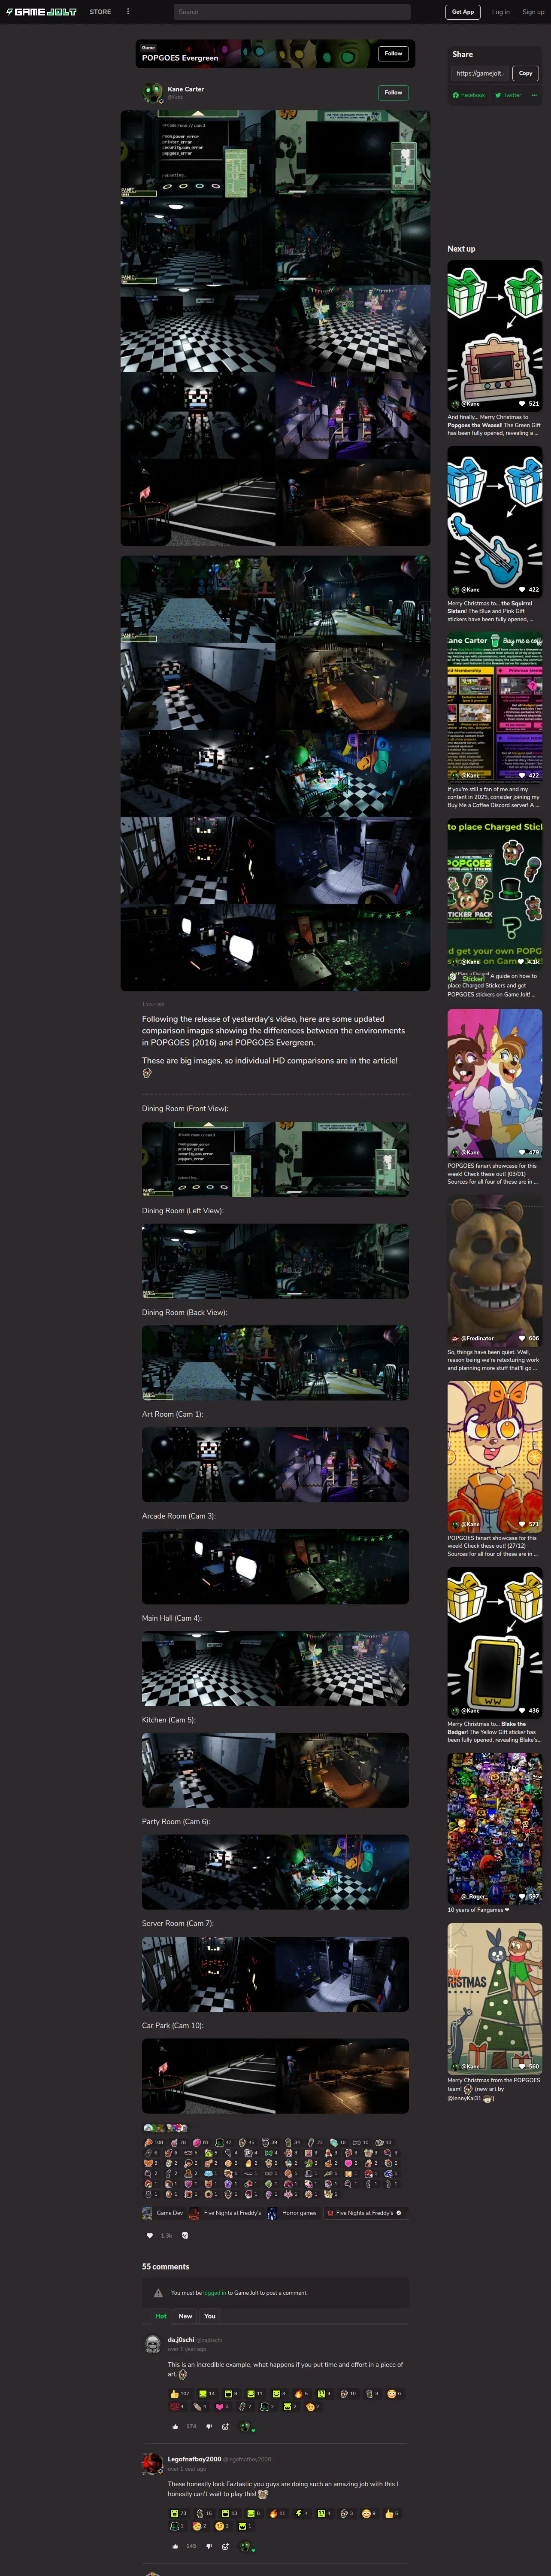Open the Charged Sticker guide post

495,893
